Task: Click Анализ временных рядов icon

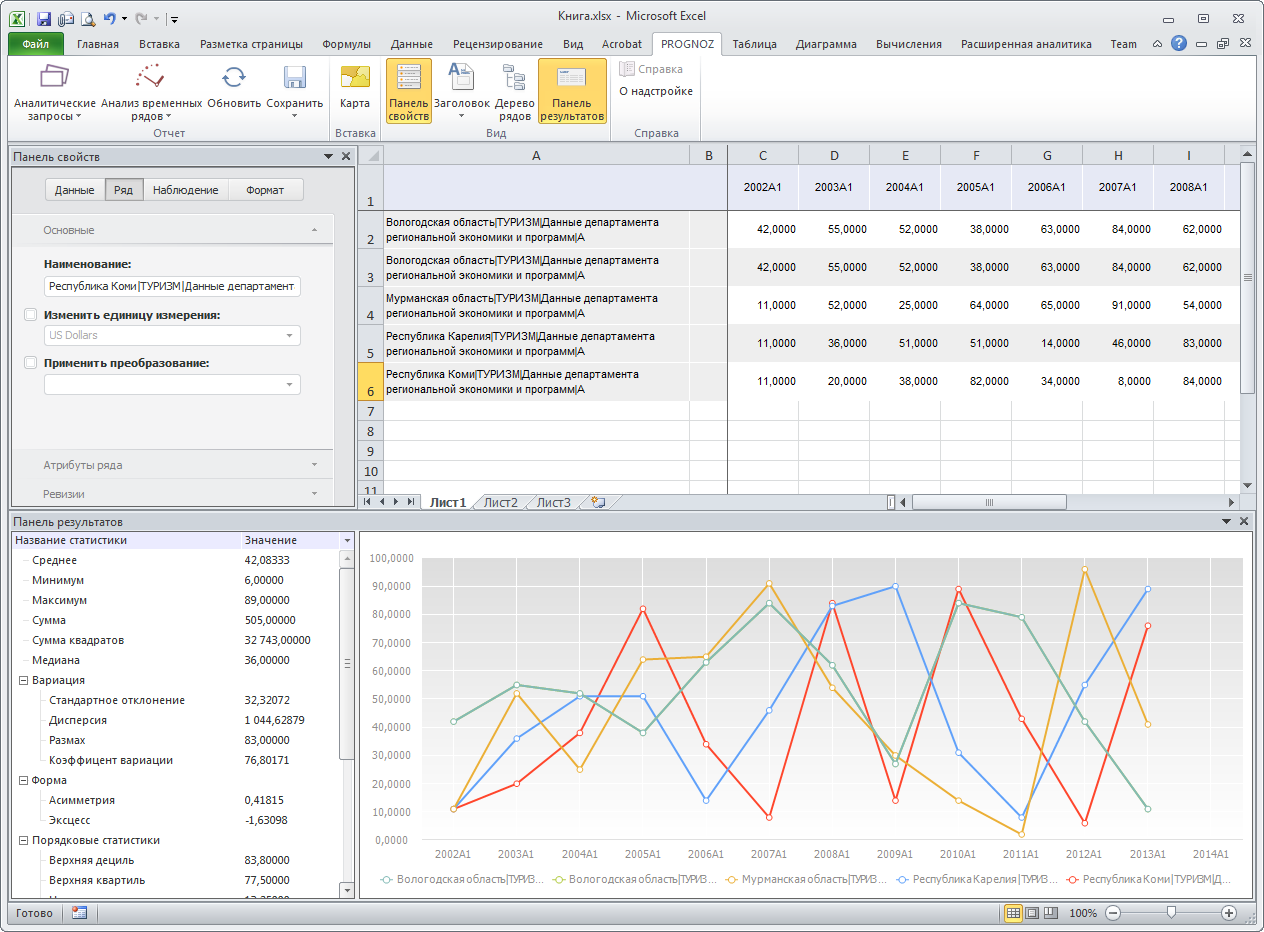Action: tap(151, 91)
